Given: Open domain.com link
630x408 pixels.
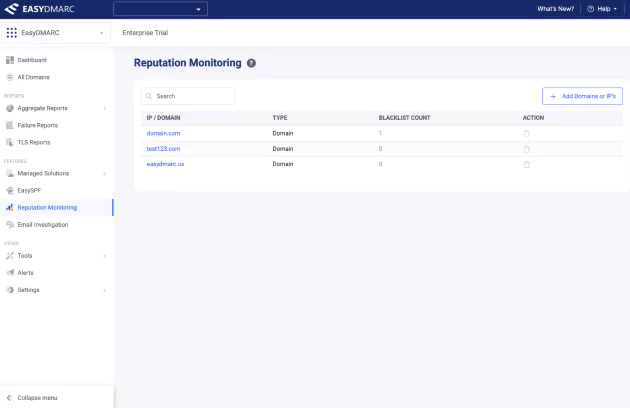Looking at the screenshot, I should pos(163,133).
